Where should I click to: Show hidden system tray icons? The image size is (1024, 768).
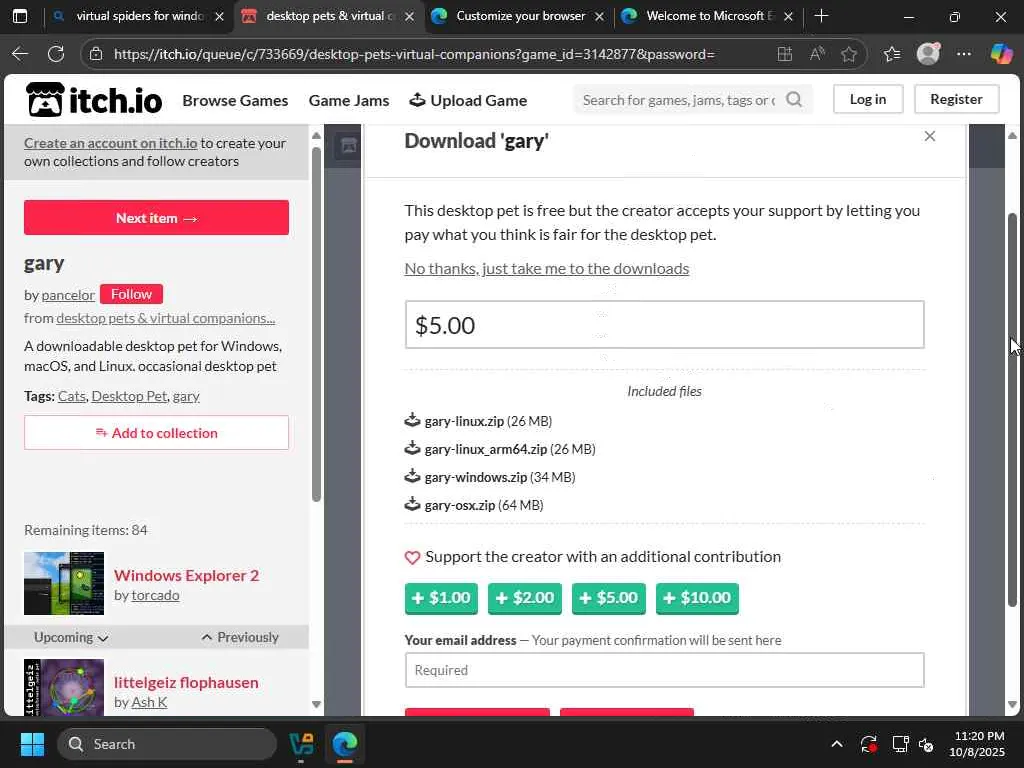[837, 744]
